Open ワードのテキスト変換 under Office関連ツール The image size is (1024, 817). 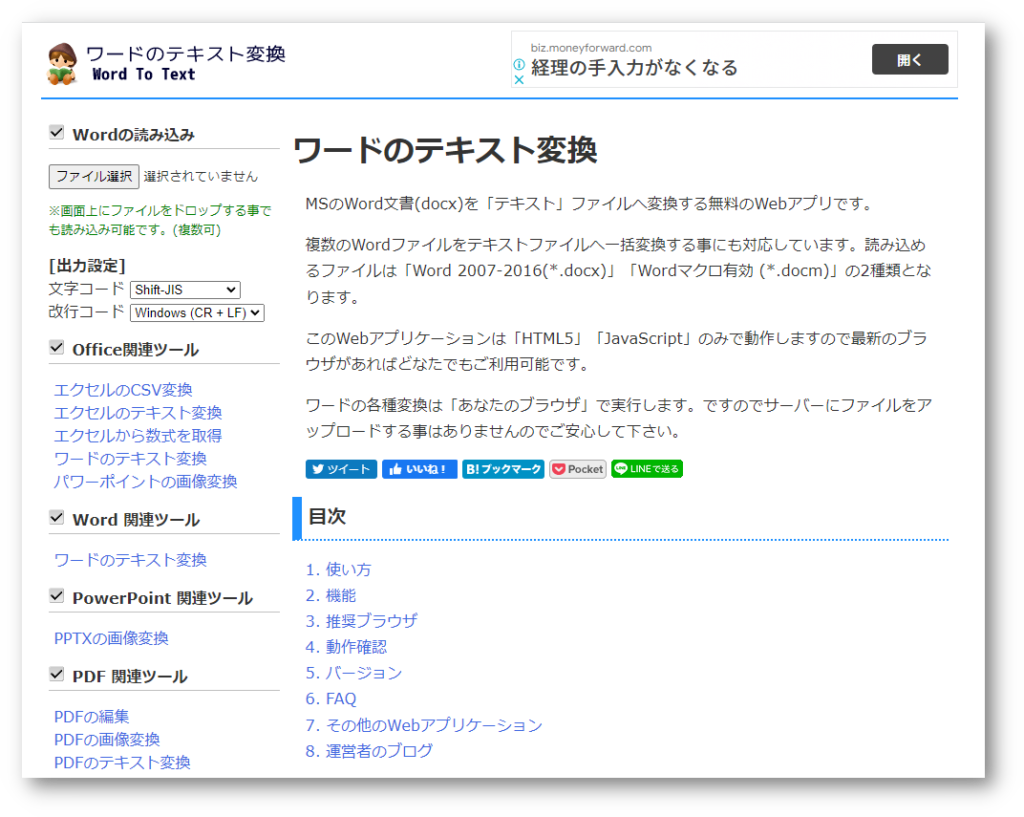click(131, 458)
